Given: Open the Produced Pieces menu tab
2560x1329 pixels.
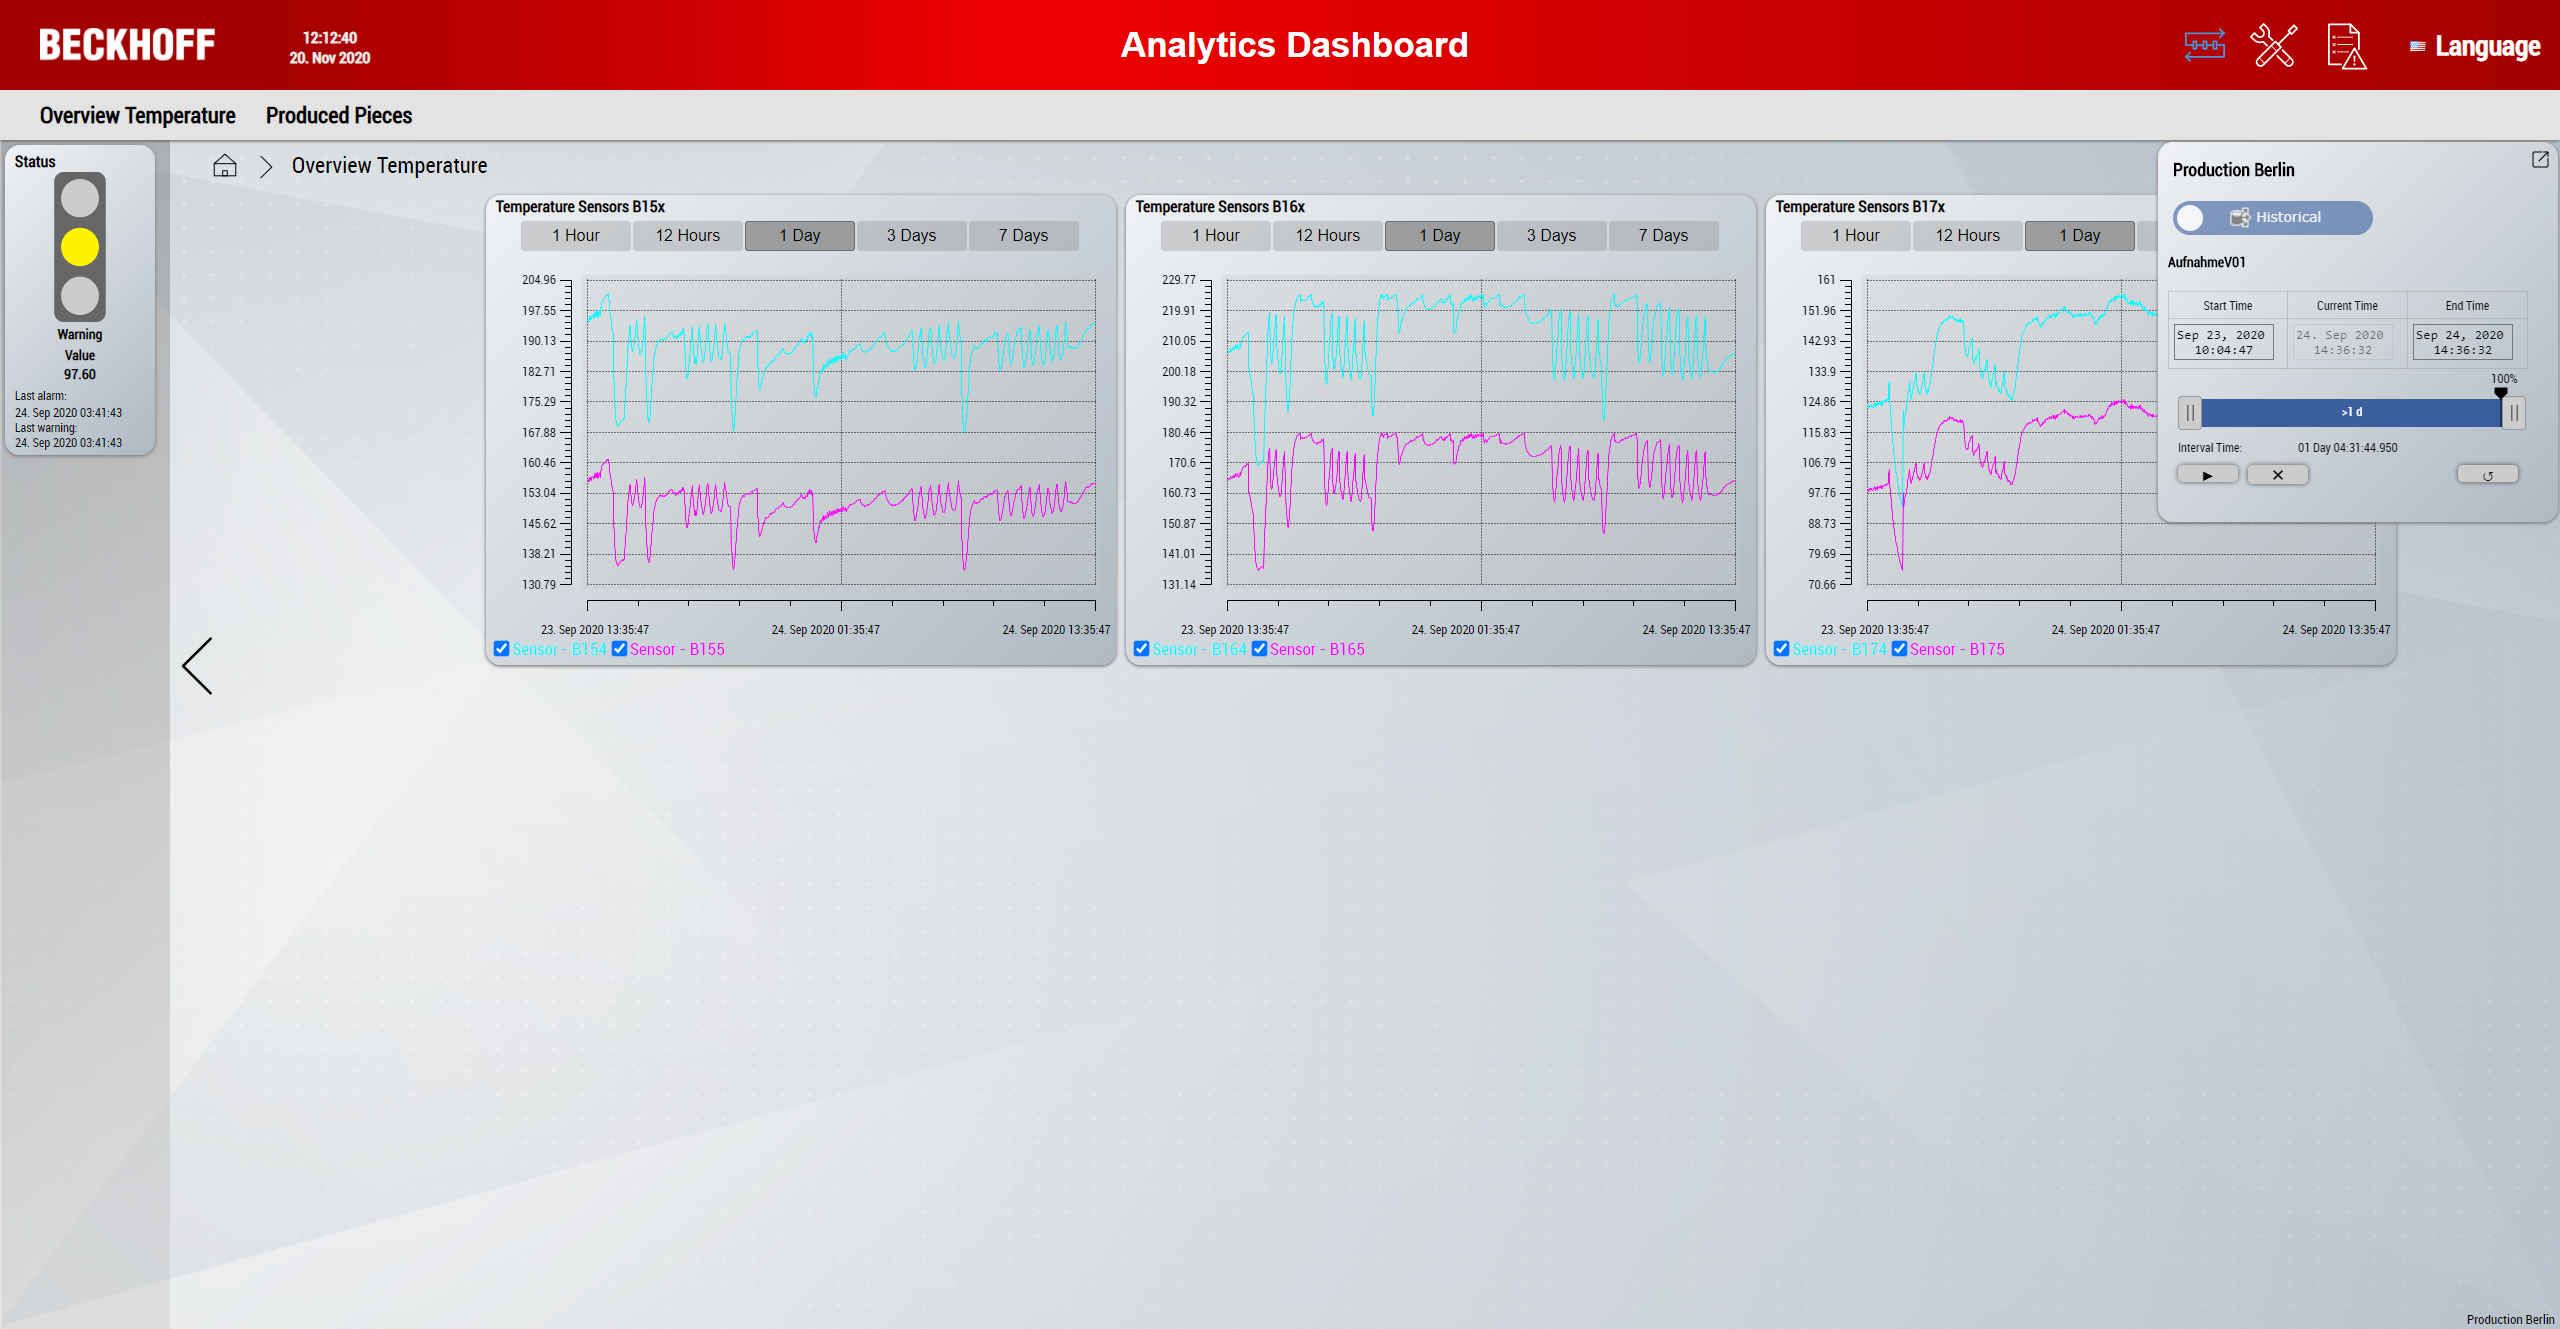Looking at the screenshot, I should [x=339, y=116].
